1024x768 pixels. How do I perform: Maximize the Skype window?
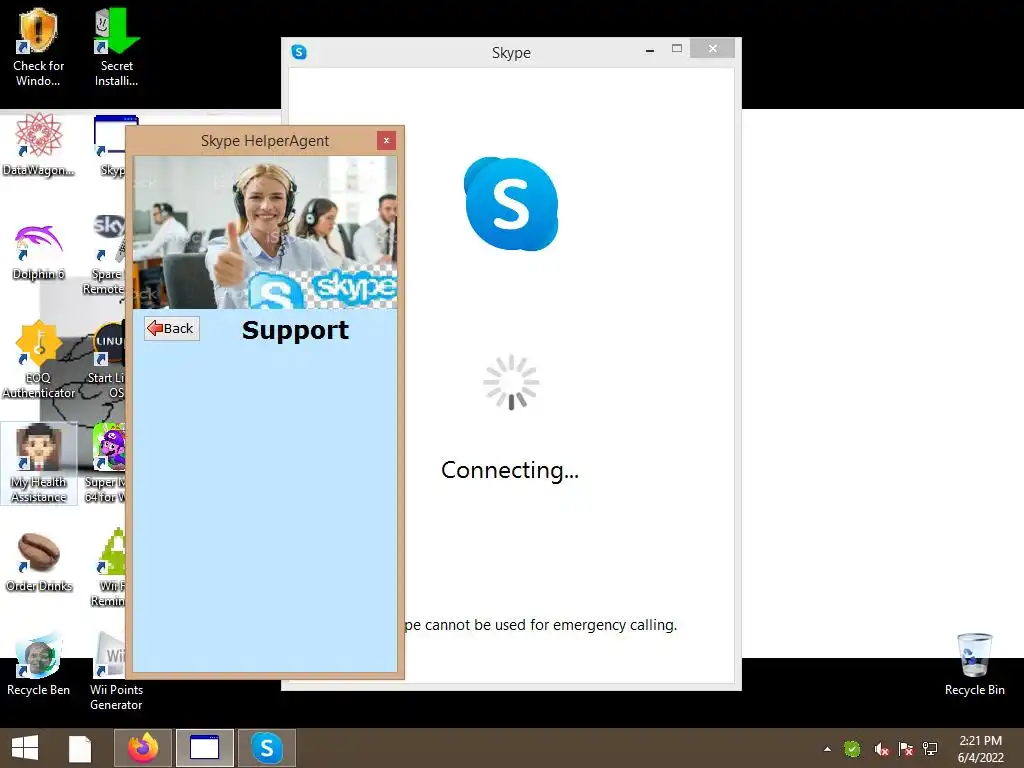(x=677, y=48)
